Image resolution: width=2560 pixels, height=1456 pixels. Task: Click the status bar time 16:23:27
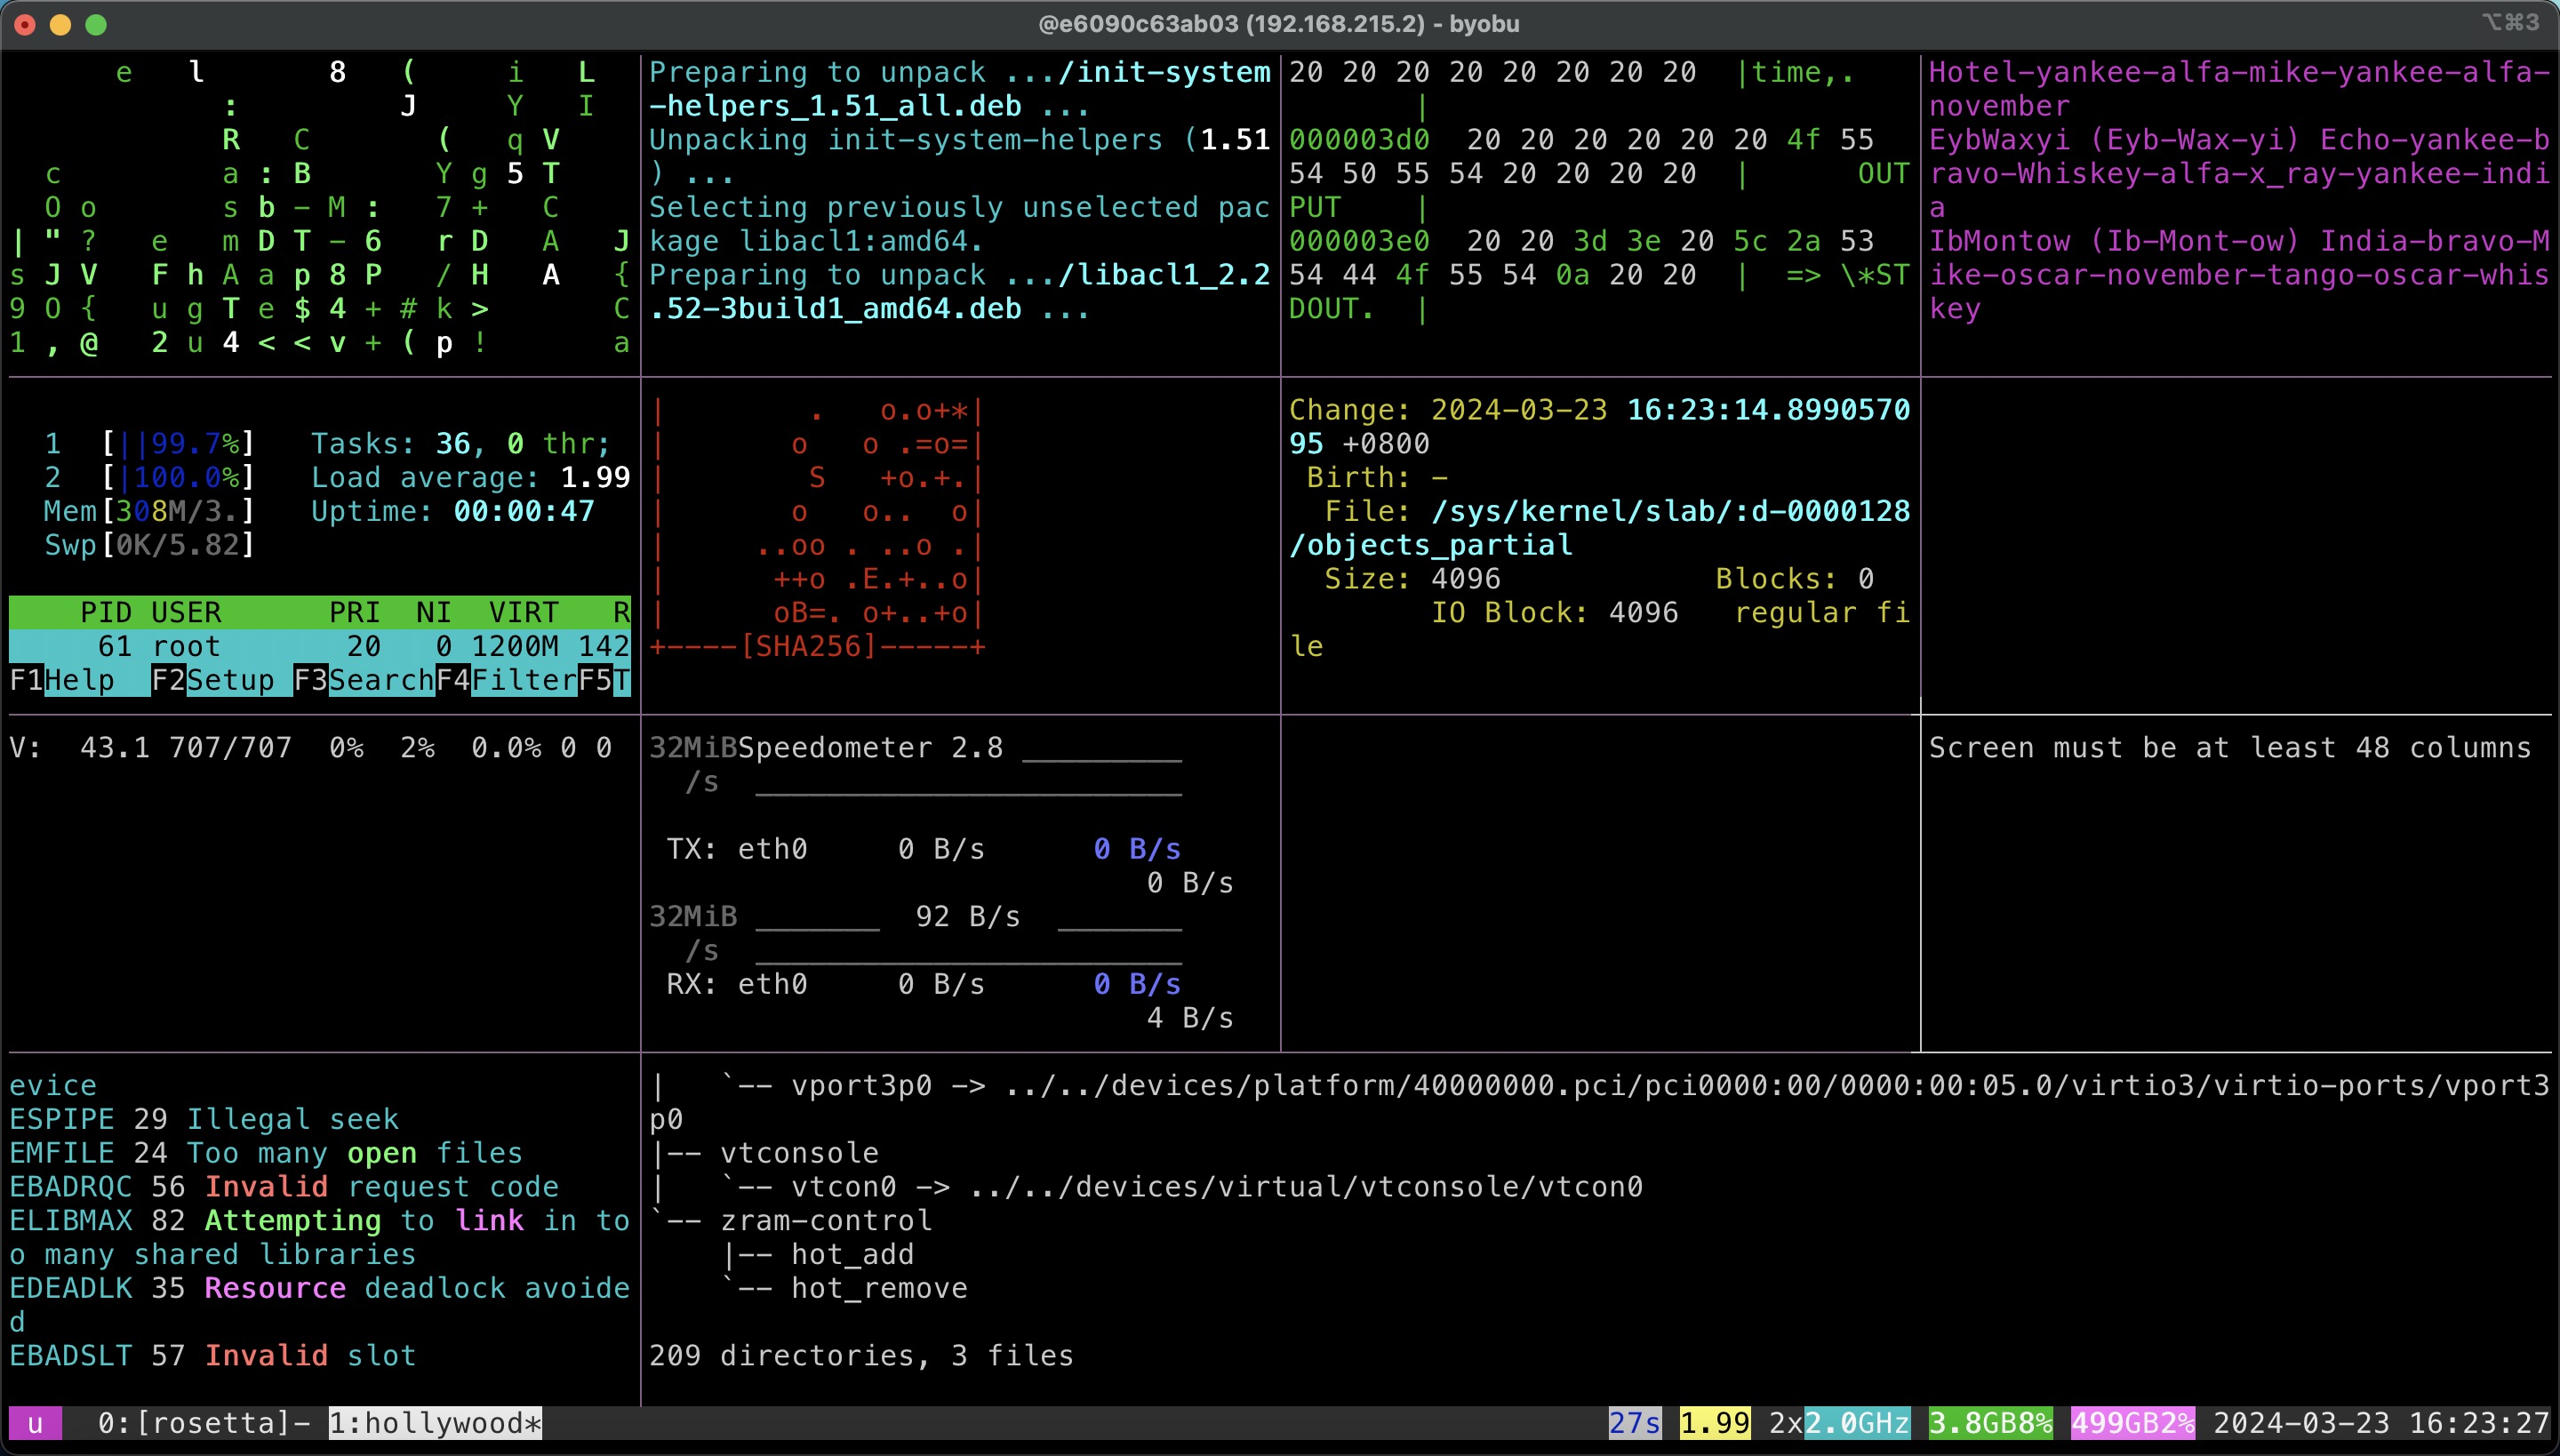(2478, 1423)
